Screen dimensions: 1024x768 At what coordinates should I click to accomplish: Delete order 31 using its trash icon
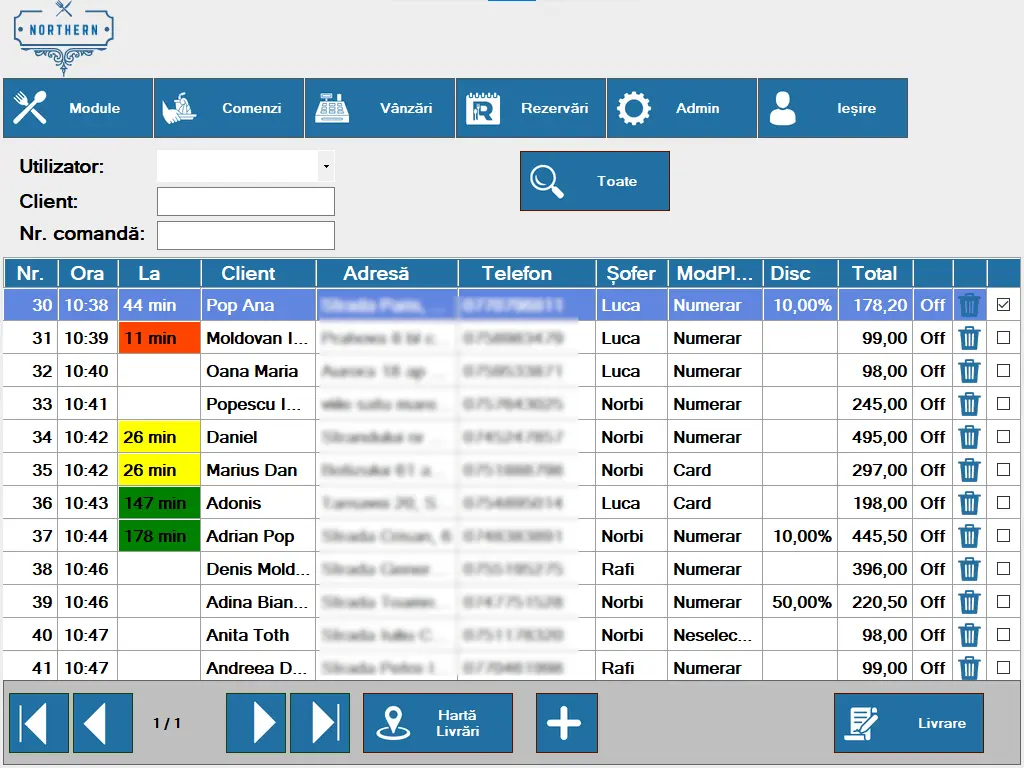[x=968, y=338]
